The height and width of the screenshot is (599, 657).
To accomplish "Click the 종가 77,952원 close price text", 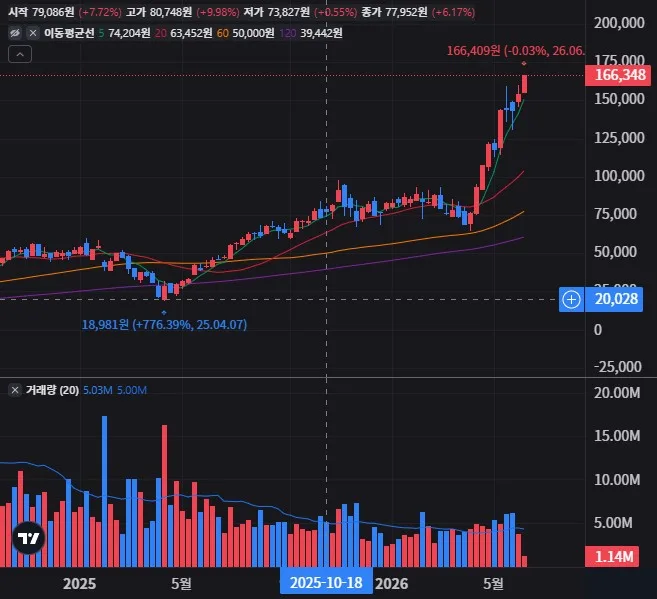I will [x=394, y=12].
